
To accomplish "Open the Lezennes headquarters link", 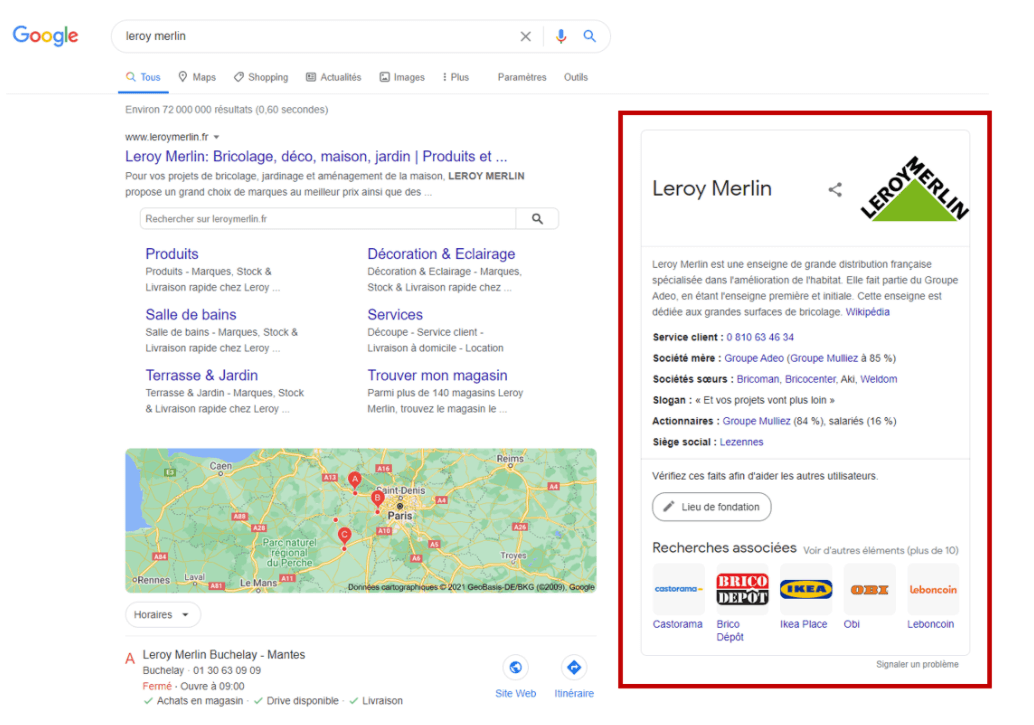I will pyautogui.click(x=741, y=442).
